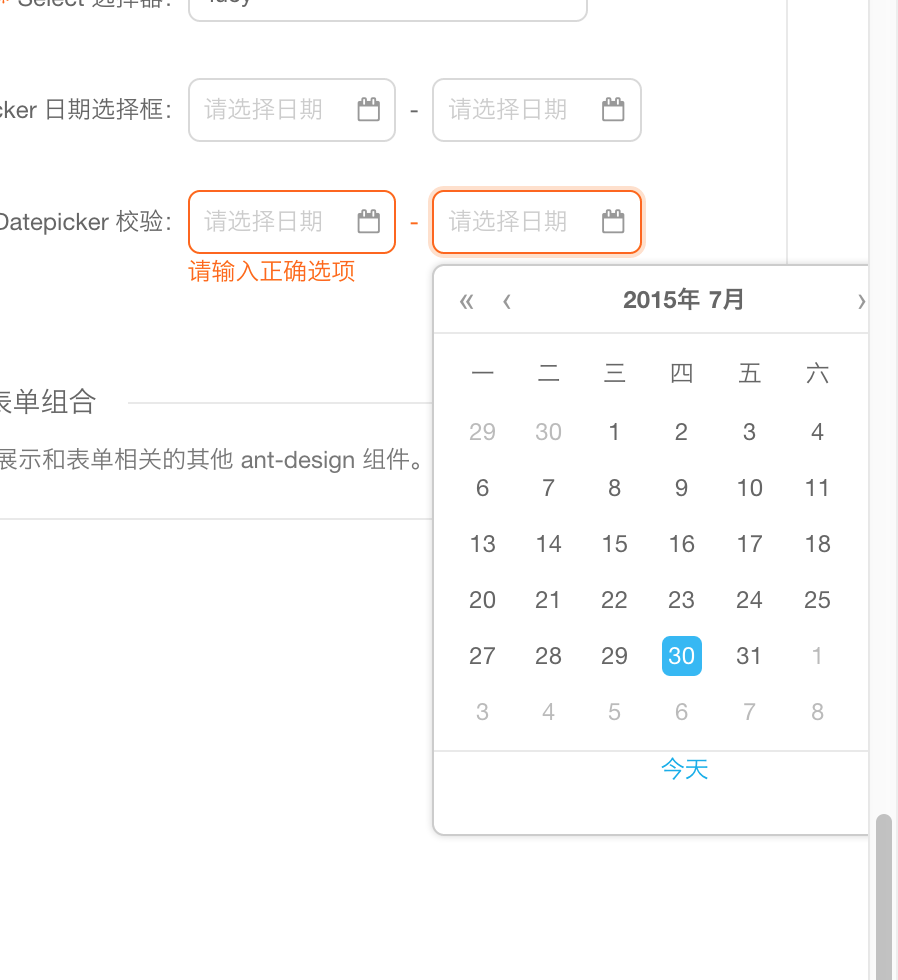Pick greyed-out June 29 in first row
Image resolution: width=898 pixels, height=980 pixels.
pos(482,432)
